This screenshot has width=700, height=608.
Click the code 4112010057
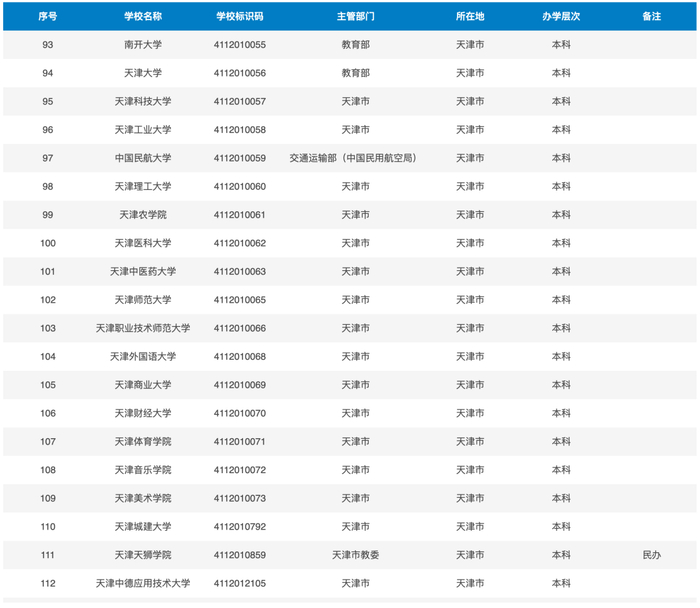point(240,101)
